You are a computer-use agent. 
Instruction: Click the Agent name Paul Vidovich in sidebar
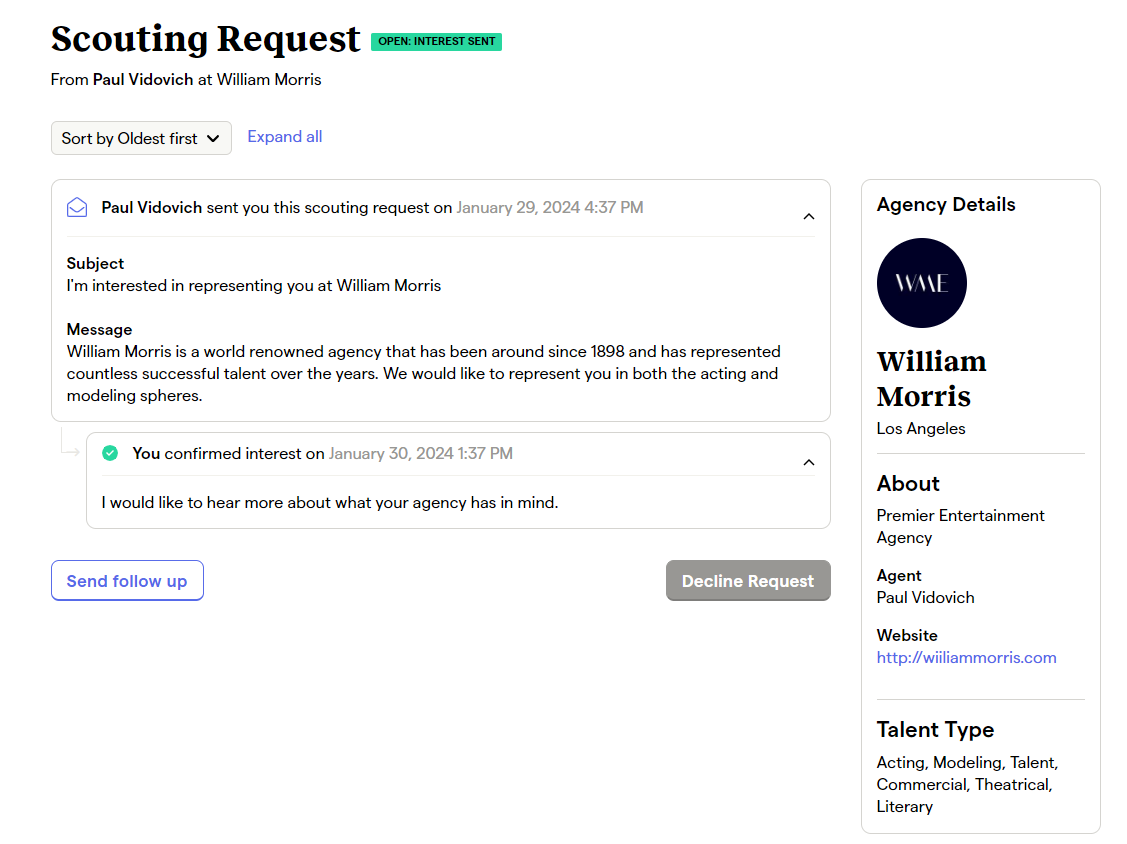coord(926,597)
